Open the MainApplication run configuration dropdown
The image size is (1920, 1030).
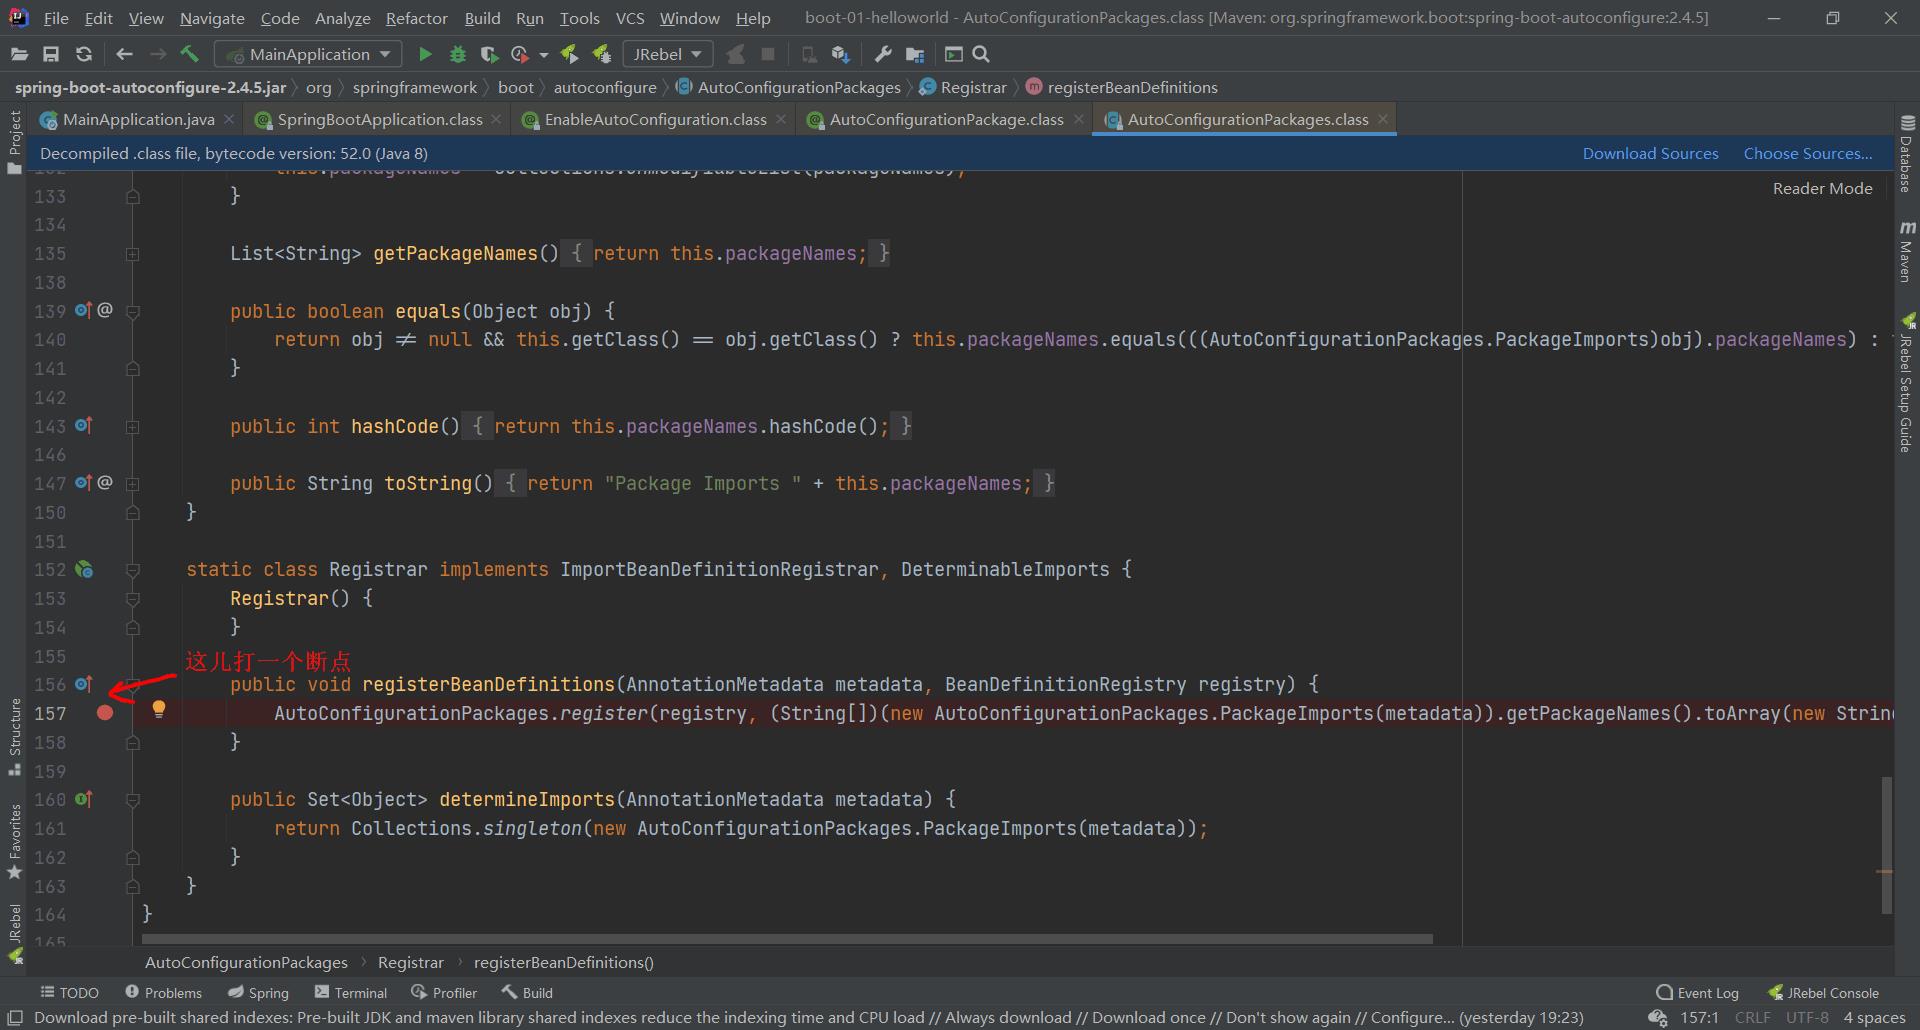(x=309, y=54)
